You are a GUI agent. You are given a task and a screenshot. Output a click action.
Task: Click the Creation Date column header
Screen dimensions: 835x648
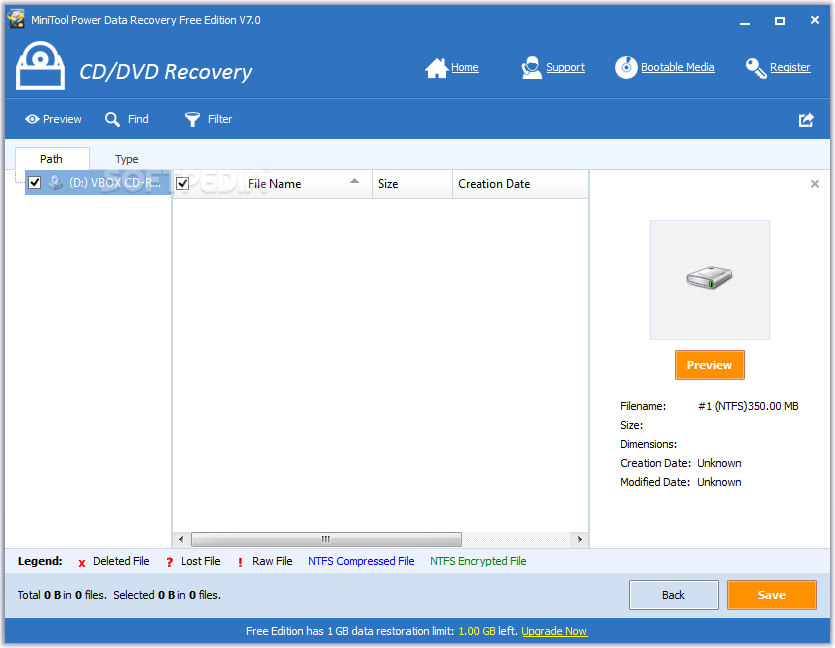click(x=520, y=184)
